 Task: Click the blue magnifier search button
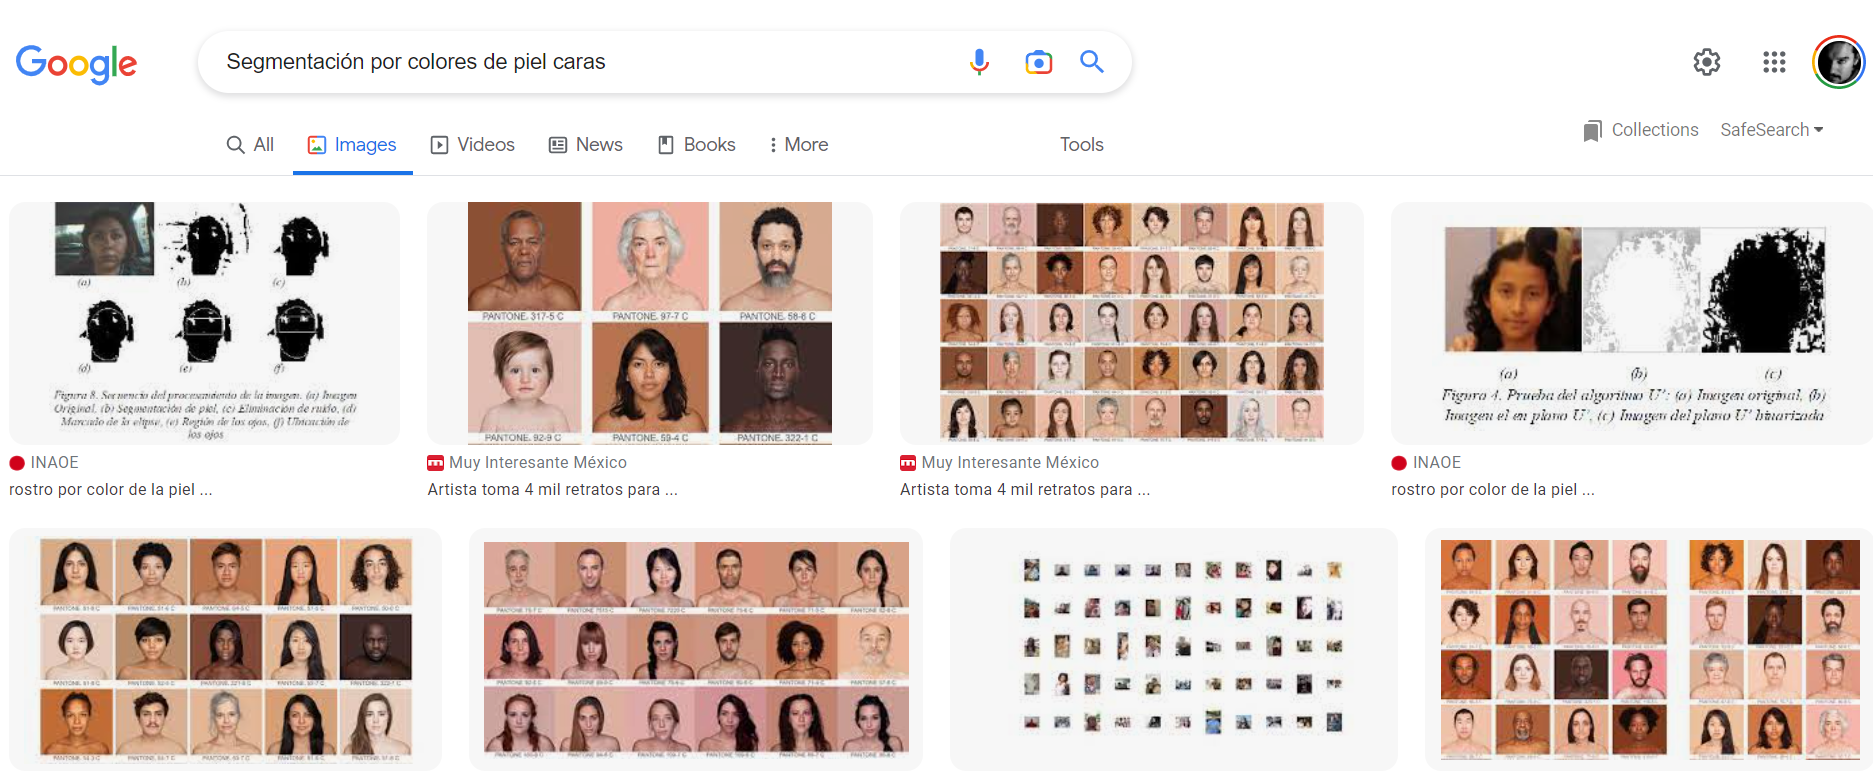(x=1091, y=62)
